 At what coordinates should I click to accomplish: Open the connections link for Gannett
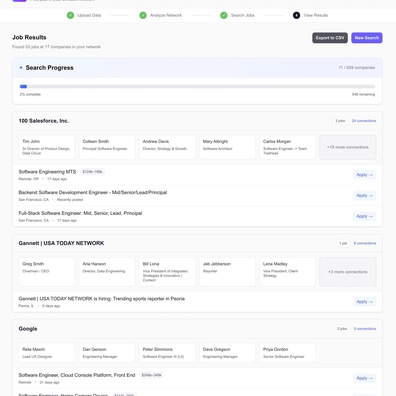tap(365, 243)
